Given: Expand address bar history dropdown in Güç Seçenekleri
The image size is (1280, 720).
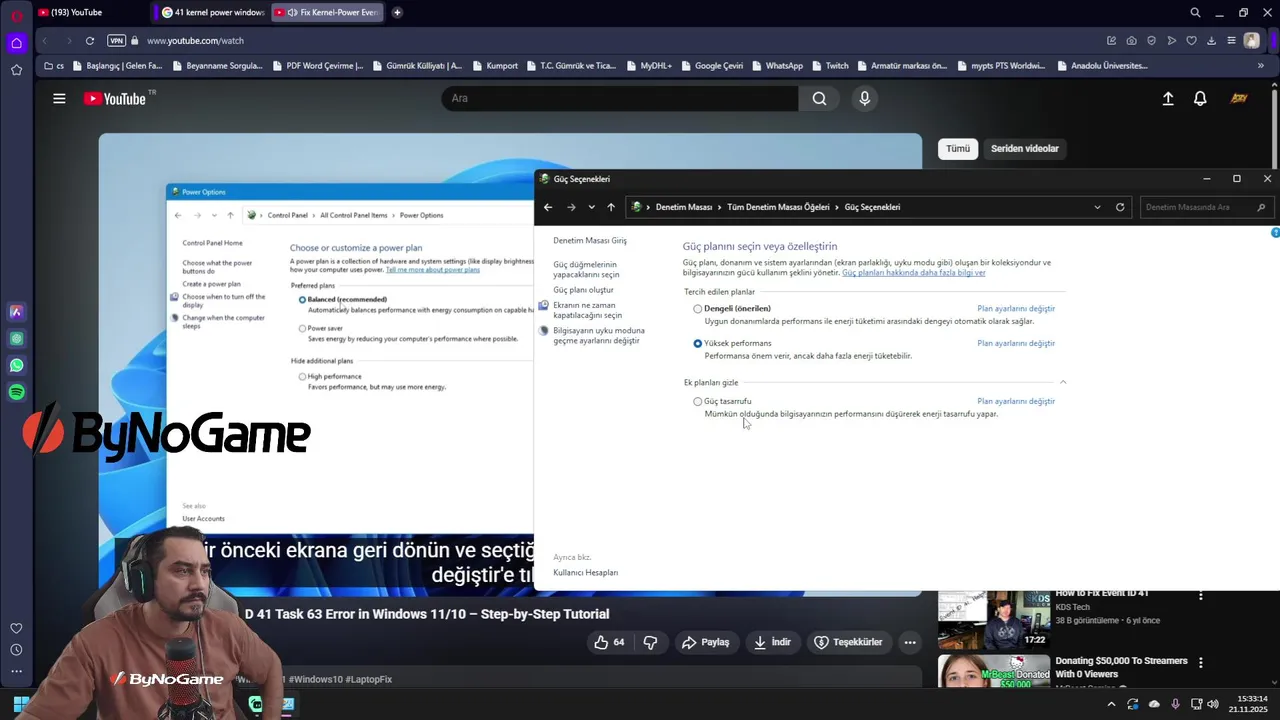Looking at the screenshot, I should click(1098, 207).
